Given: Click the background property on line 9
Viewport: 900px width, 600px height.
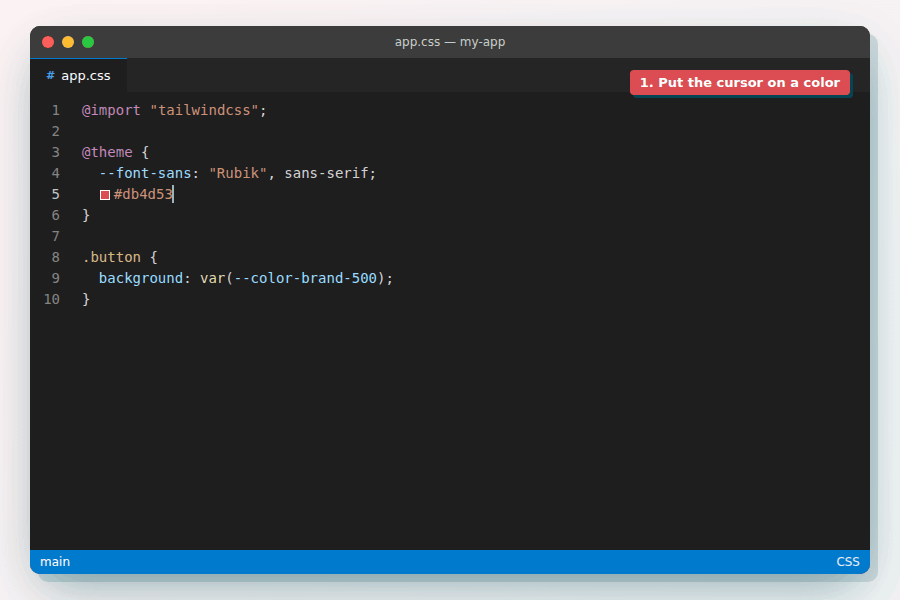Looking at the screenshot, I should (x=141, y=278).
